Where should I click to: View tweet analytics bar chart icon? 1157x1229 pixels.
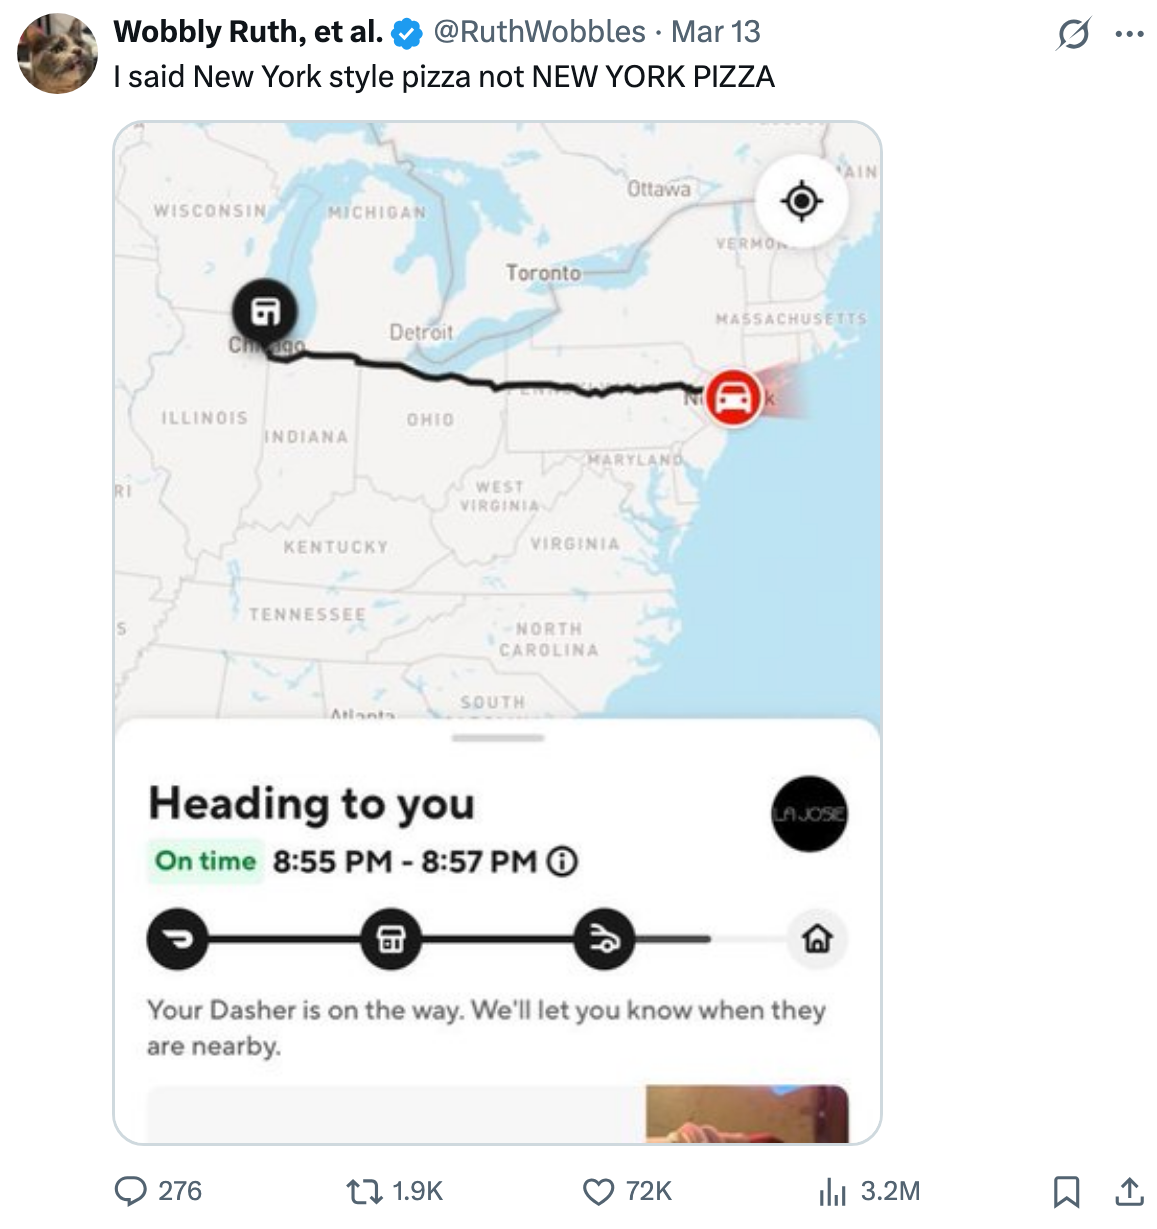[831, 1191]
